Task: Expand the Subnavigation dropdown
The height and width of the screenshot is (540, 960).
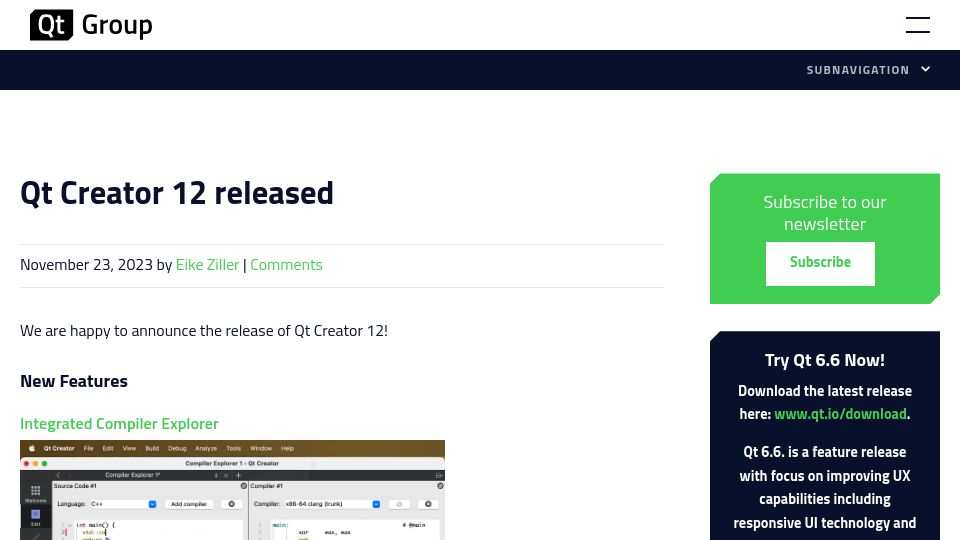Action: 868,70
